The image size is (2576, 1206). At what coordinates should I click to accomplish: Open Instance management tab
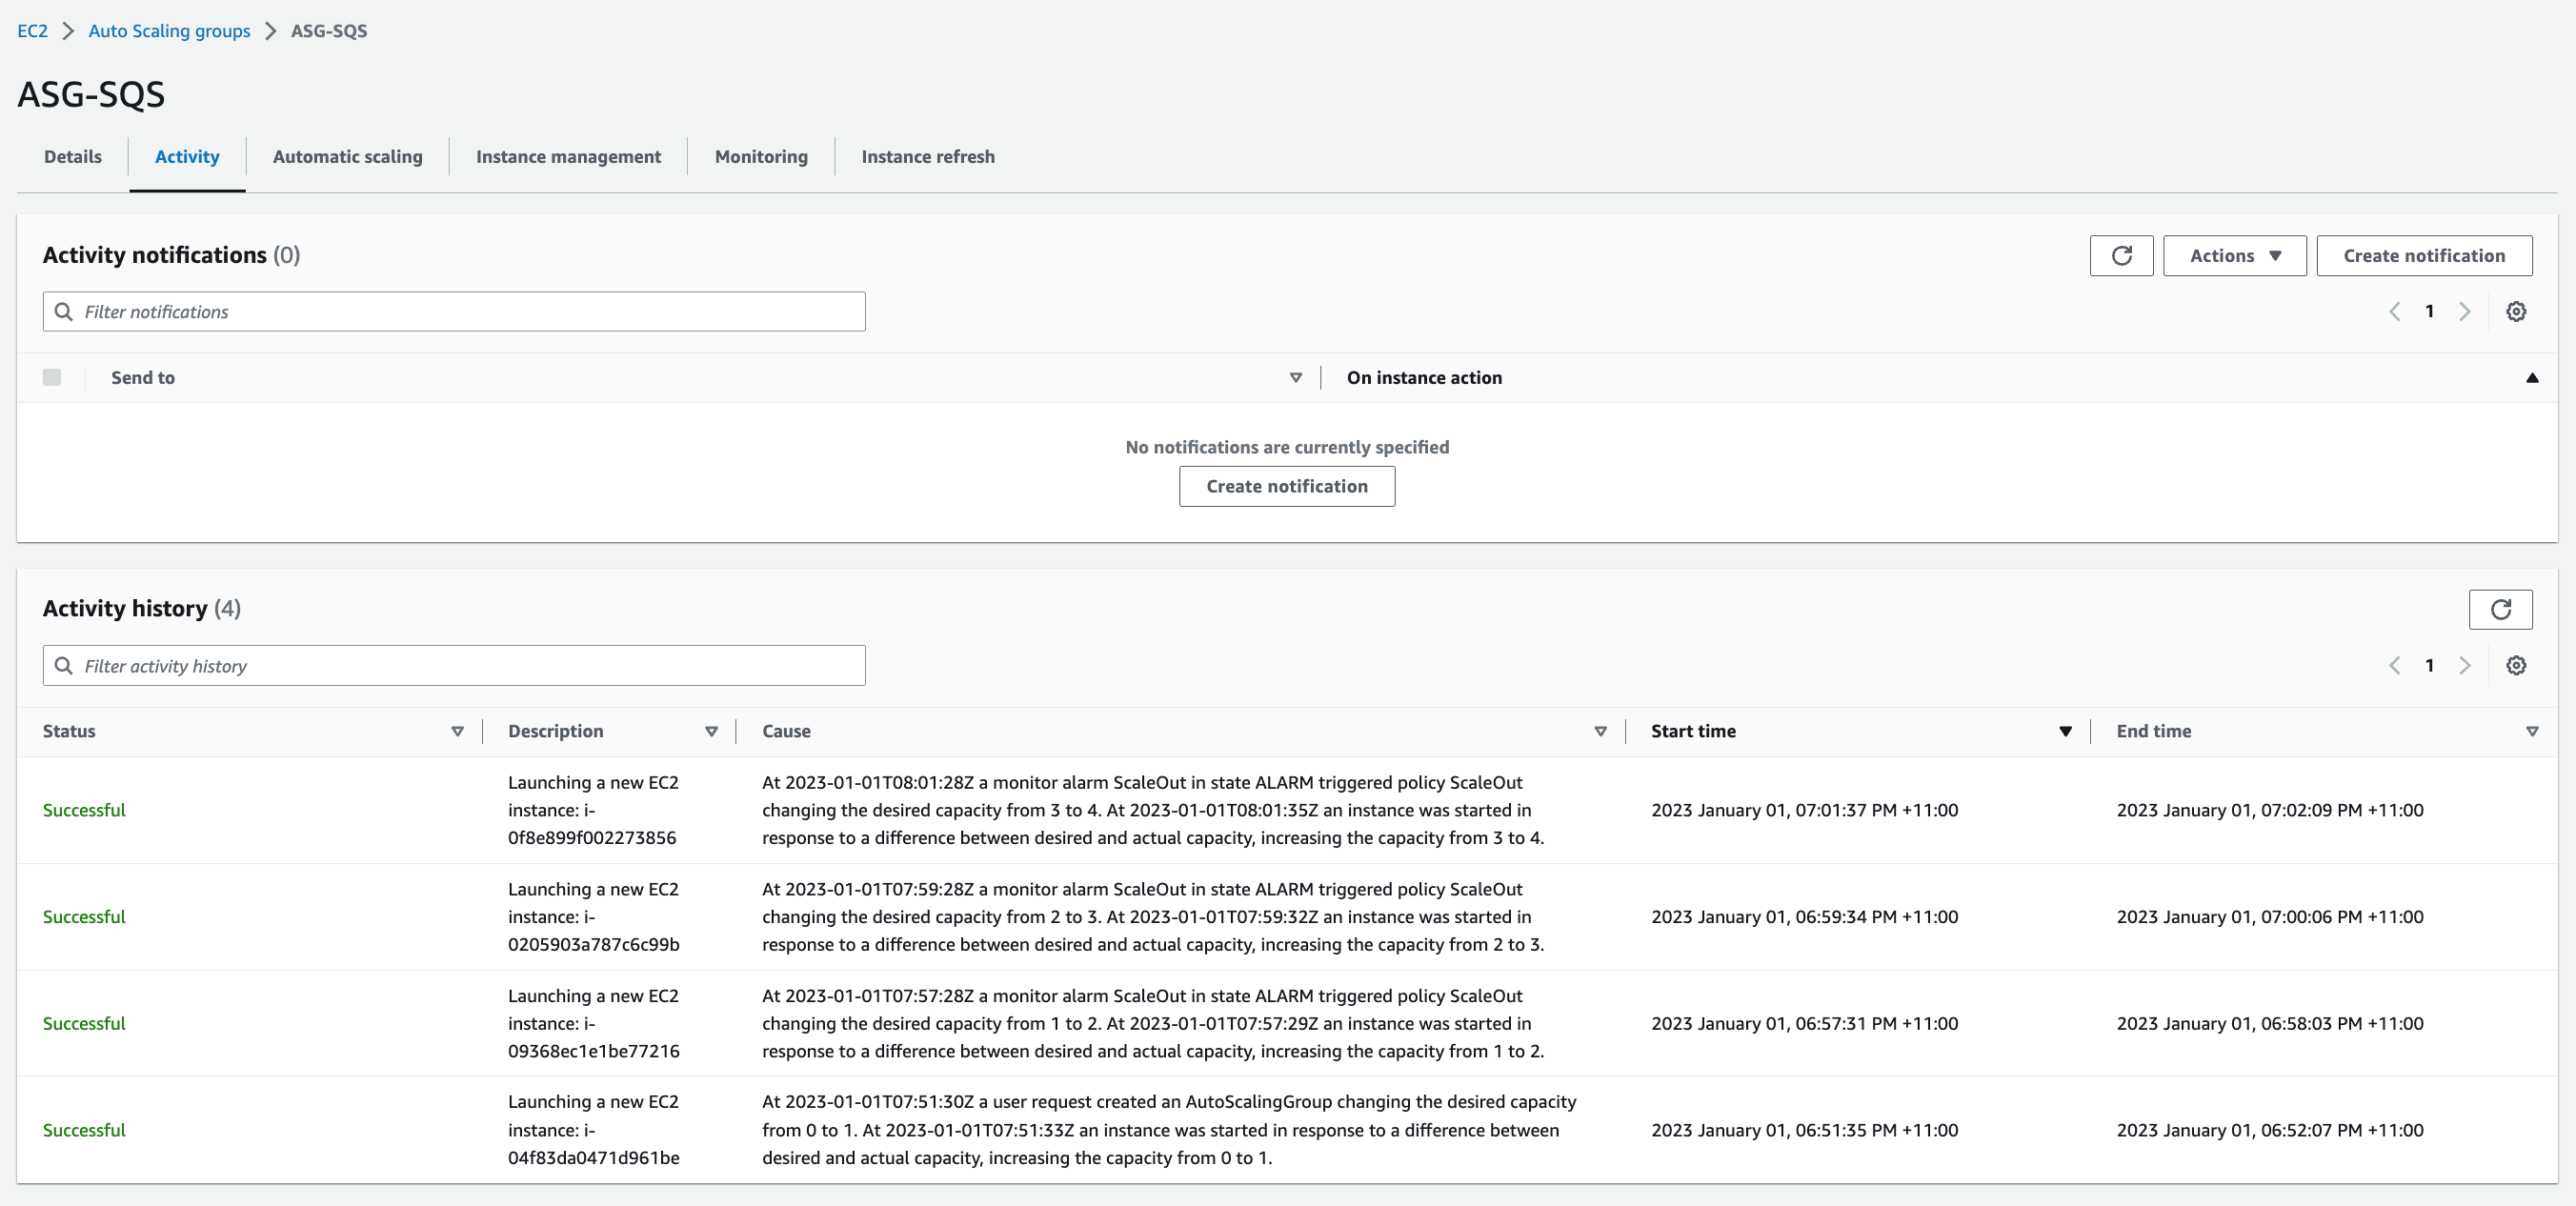[568, 157]
